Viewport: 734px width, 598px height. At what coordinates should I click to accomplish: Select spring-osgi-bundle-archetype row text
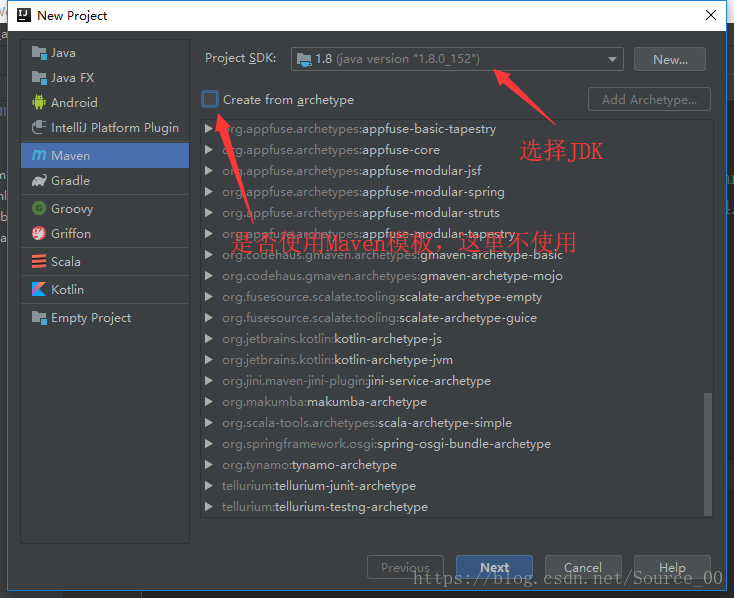[387, 444]
